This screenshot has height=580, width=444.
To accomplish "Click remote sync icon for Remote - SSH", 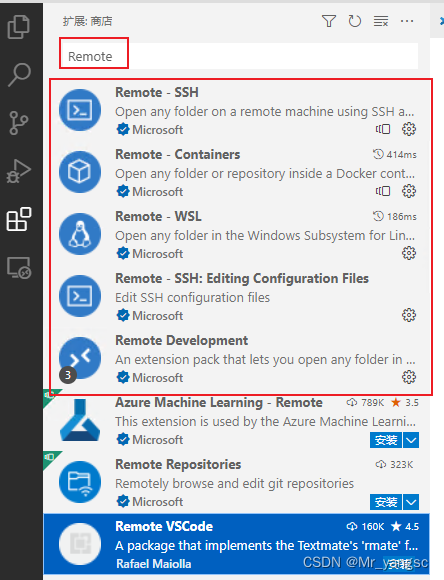I will [383, 129].
